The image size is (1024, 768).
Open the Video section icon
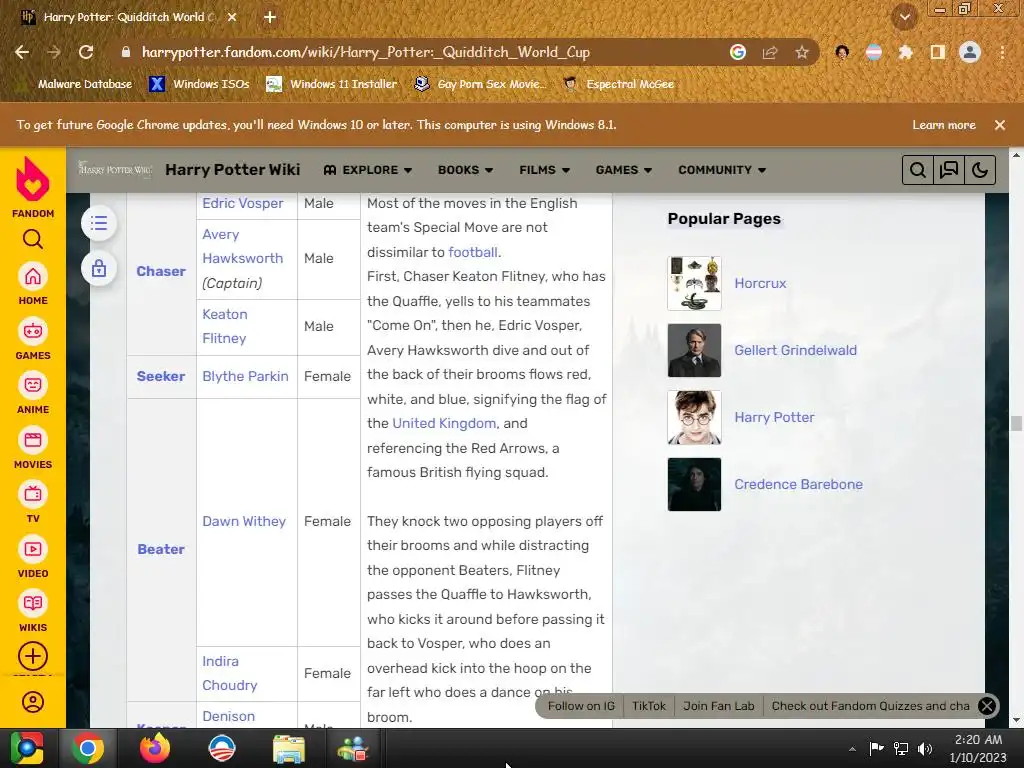point(33,549)
